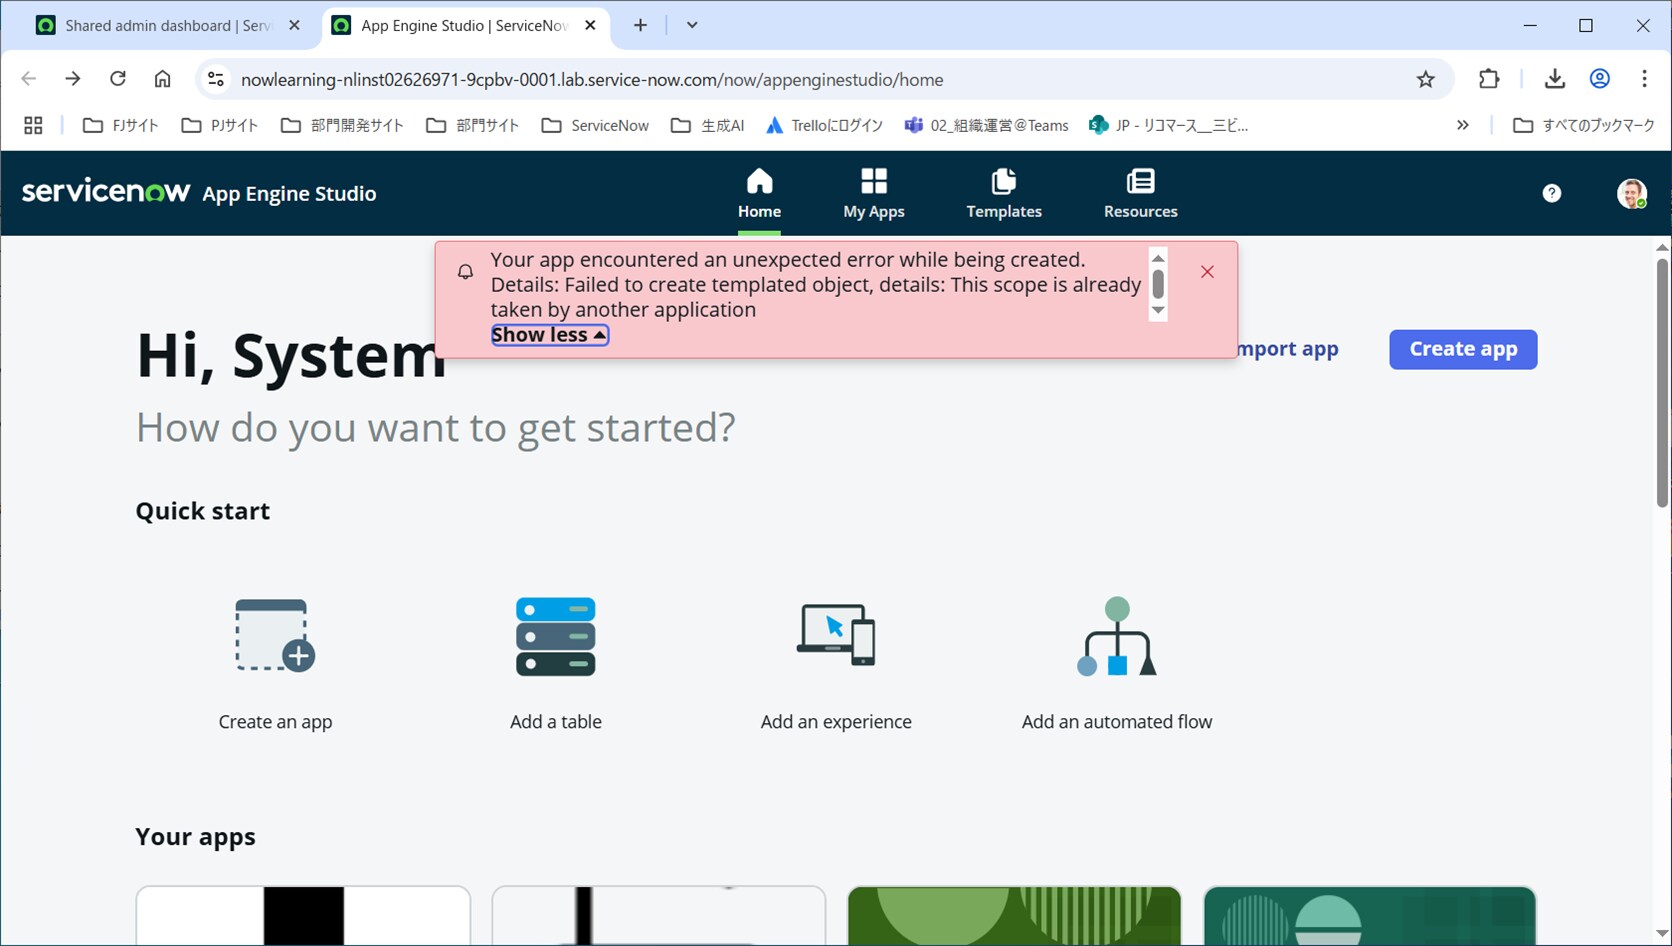The image size is (1672, 946).
Task: Click the 'Add an automated flow' label
Action: [1117, 722]
